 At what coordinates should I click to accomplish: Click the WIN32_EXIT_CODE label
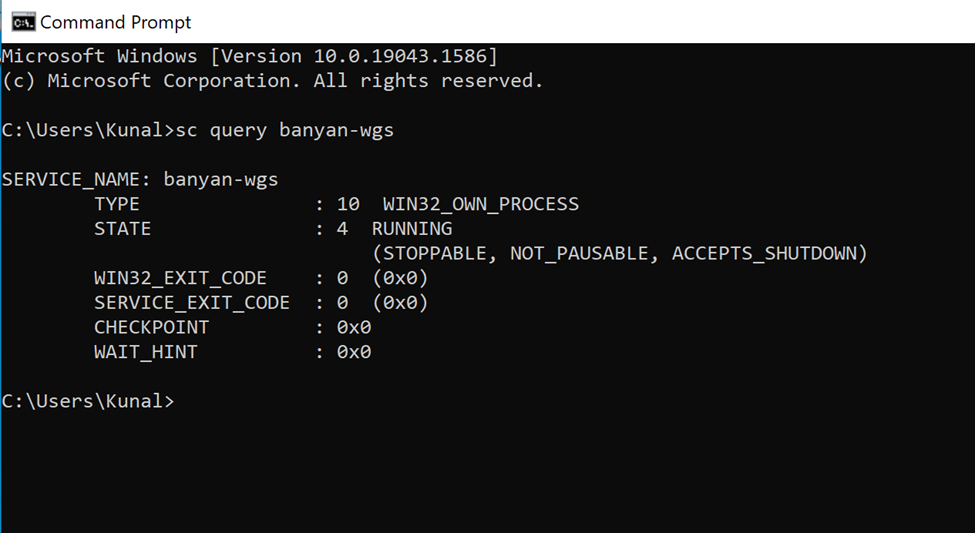pyautogui.click(x=180, y=278)
